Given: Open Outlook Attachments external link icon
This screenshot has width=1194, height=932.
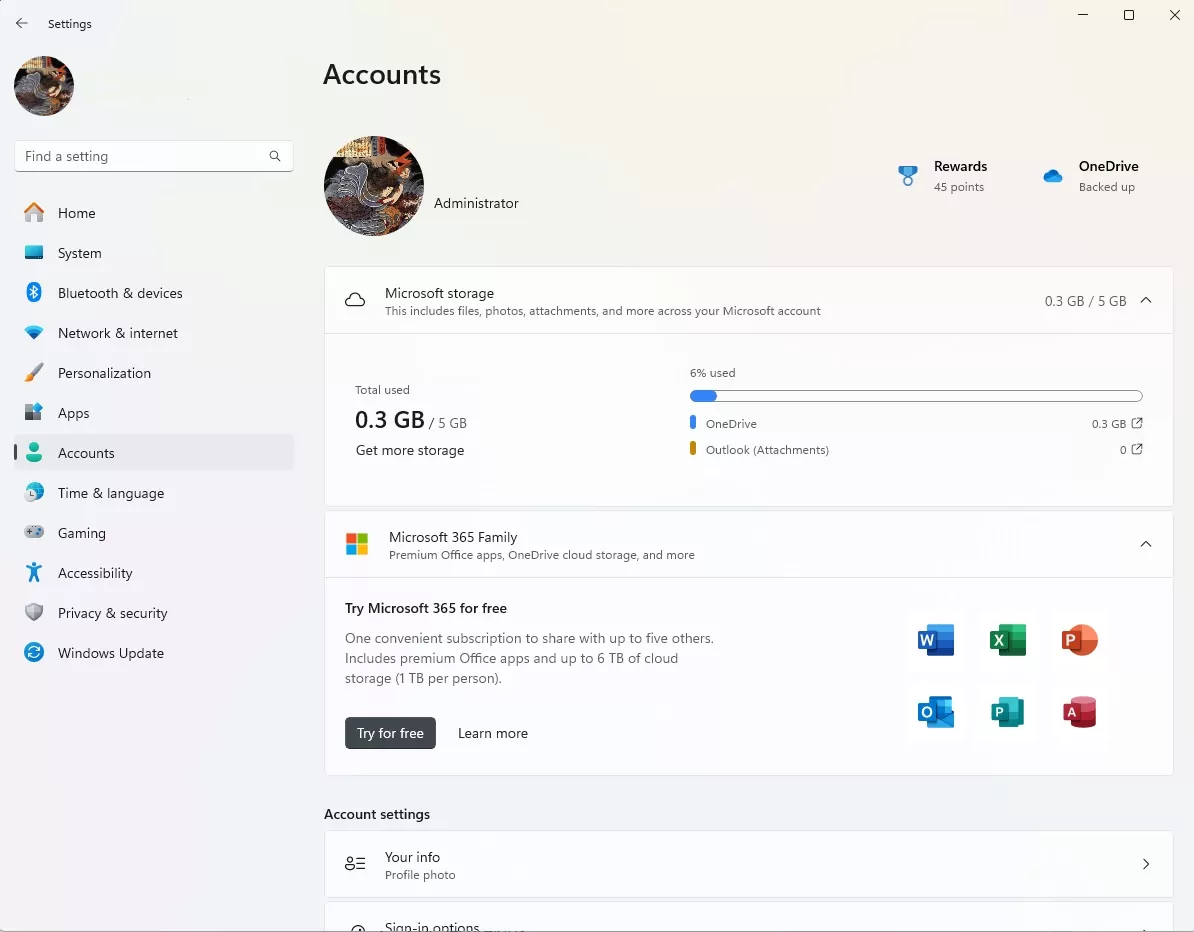Looking at the screenshot, I should tap(1137, 449).
